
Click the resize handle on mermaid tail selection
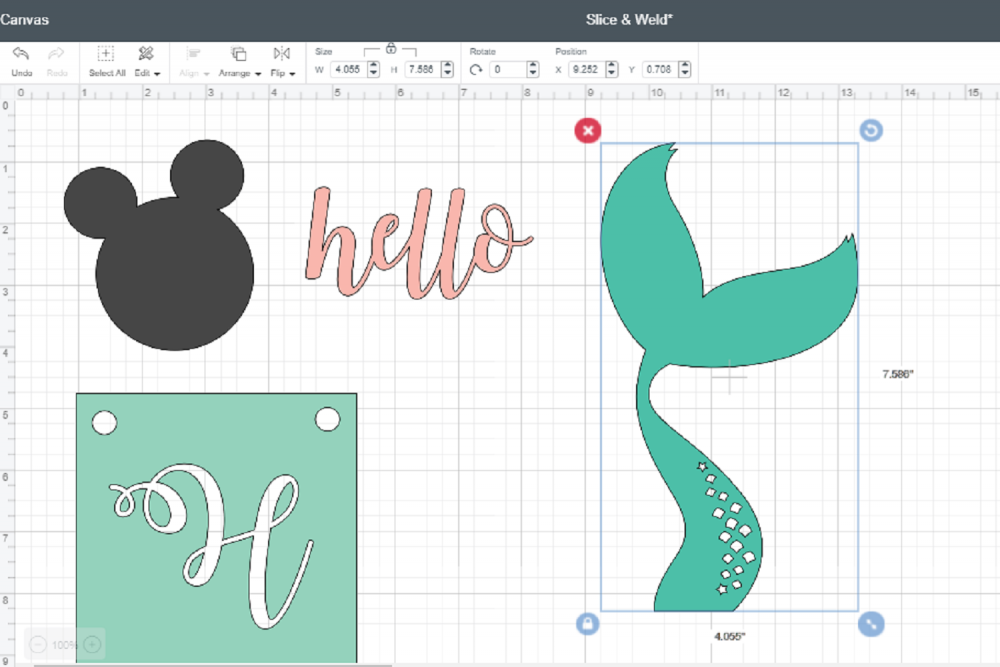coord(871,624)
